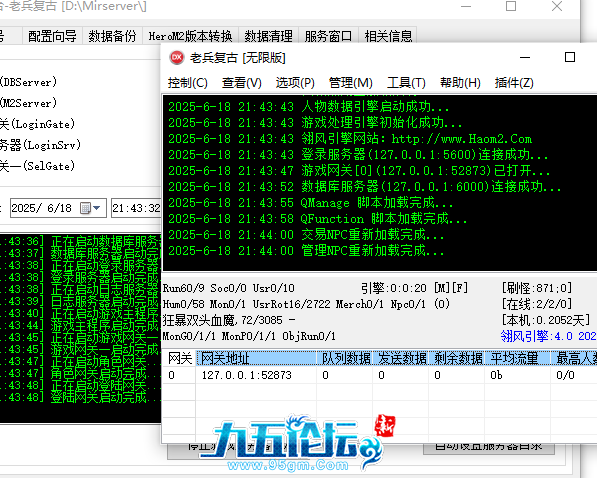
Task: Maximize the background Mirserver window
Action: [511, 6]
